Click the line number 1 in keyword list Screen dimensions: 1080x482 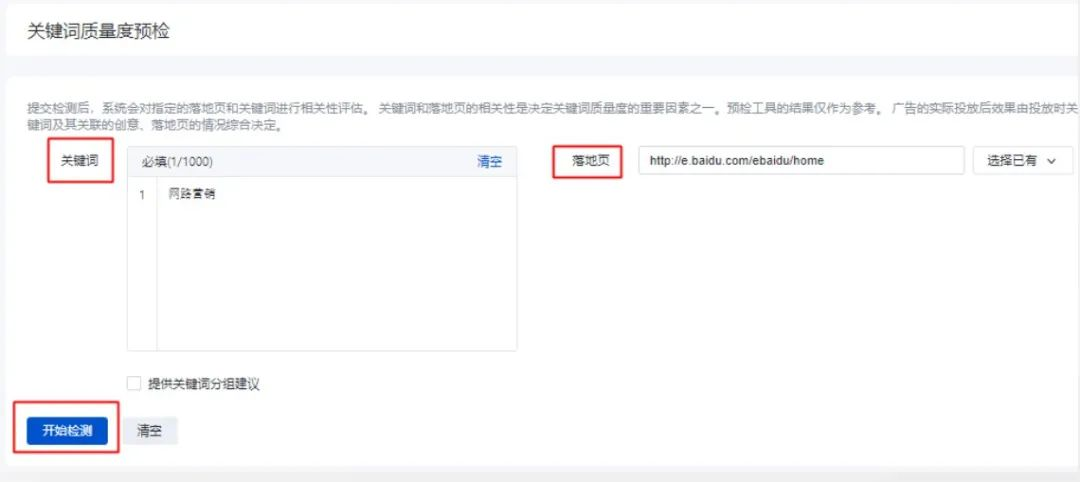click(x=142, y=195)
